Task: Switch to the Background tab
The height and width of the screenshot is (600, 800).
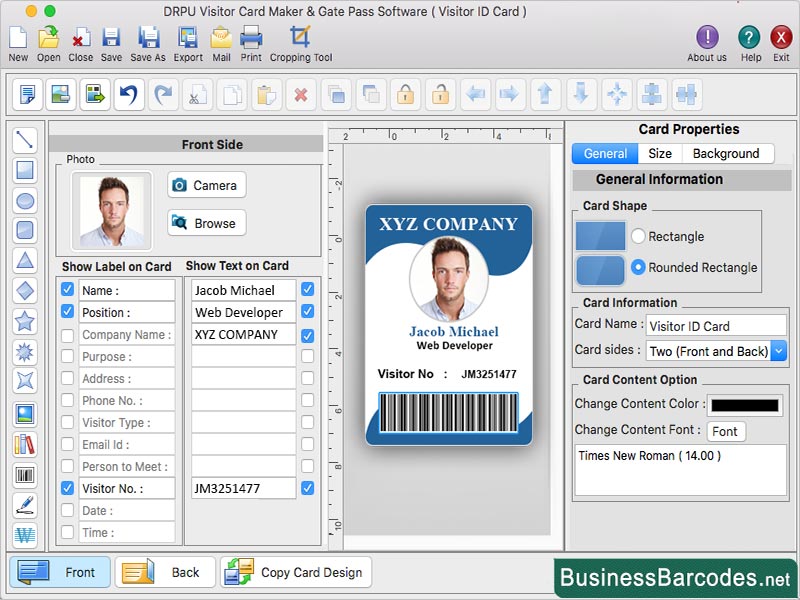Action: pyautogui.click(x=728, y=153)
